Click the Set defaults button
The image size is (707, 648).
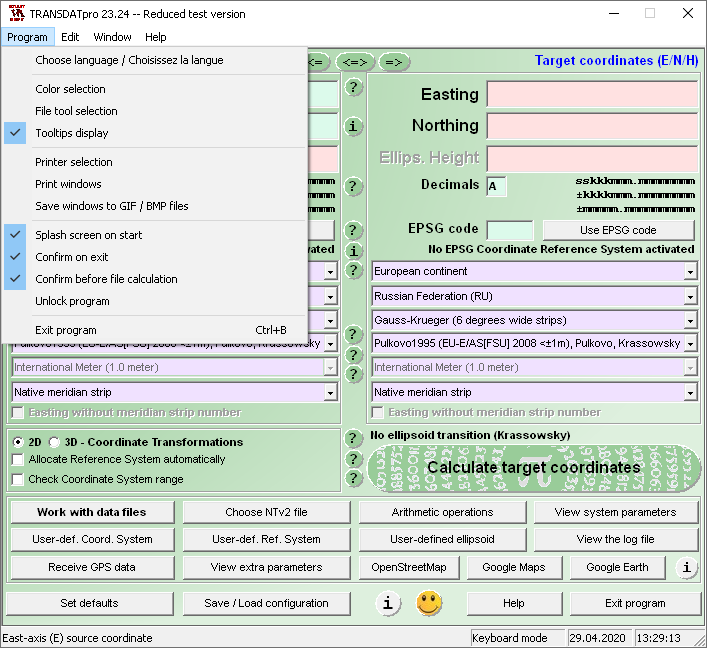tap(89, 603)
